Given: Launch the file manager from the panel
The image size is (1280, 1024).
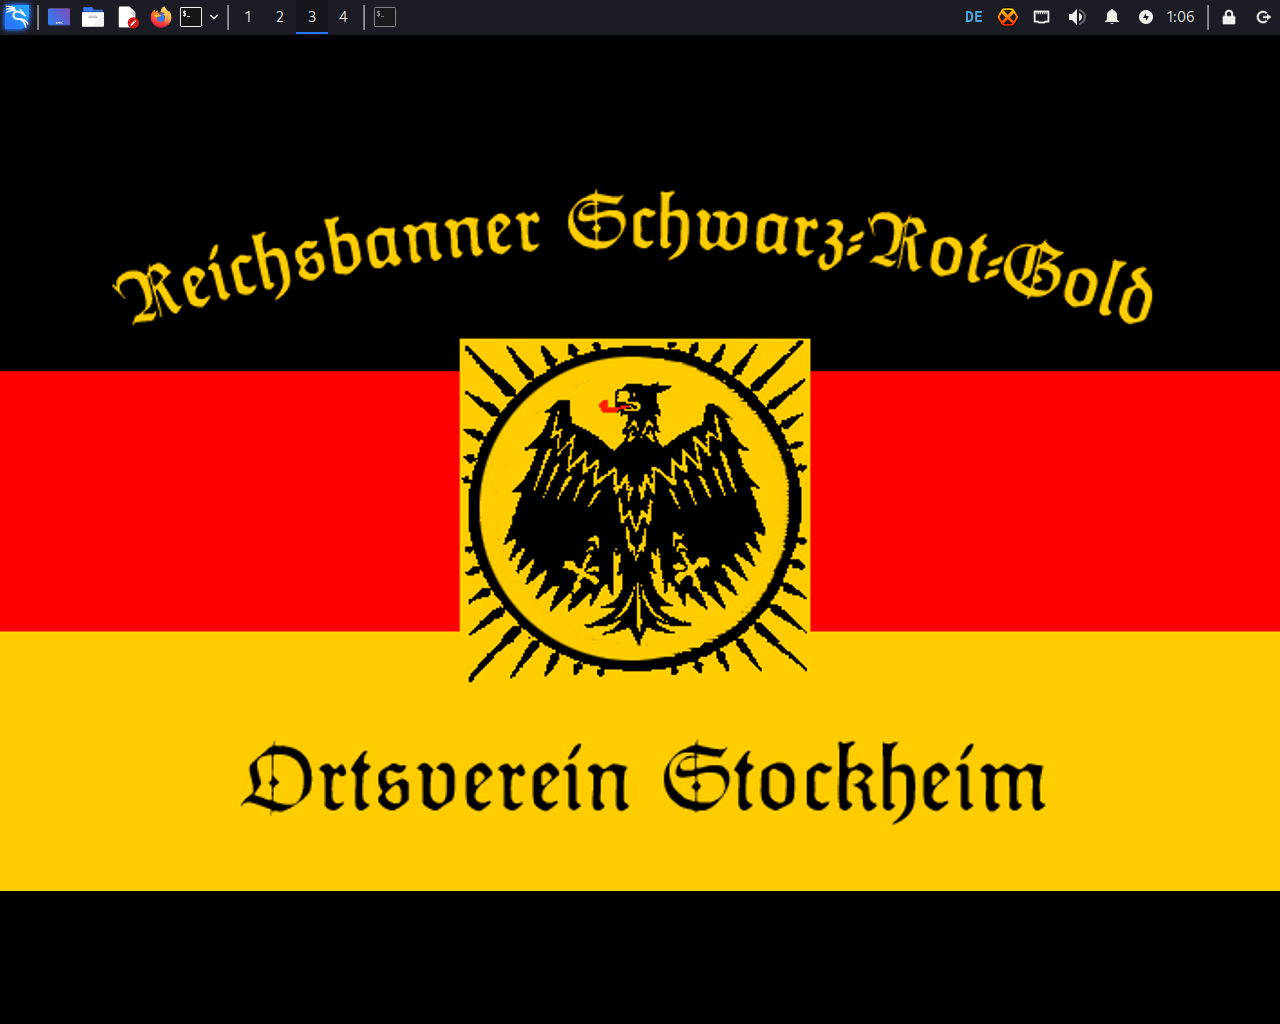Looking at the screenshot, I should [x=93, y=17].
